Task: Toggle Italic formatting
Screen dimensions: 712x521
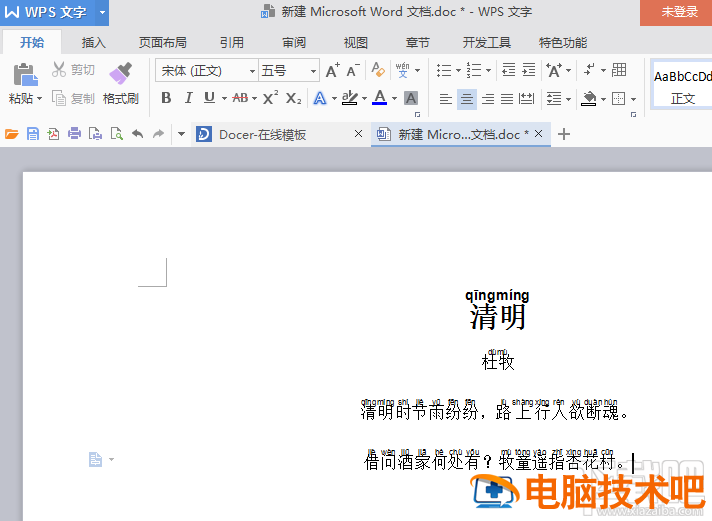Action: point(188,98)
